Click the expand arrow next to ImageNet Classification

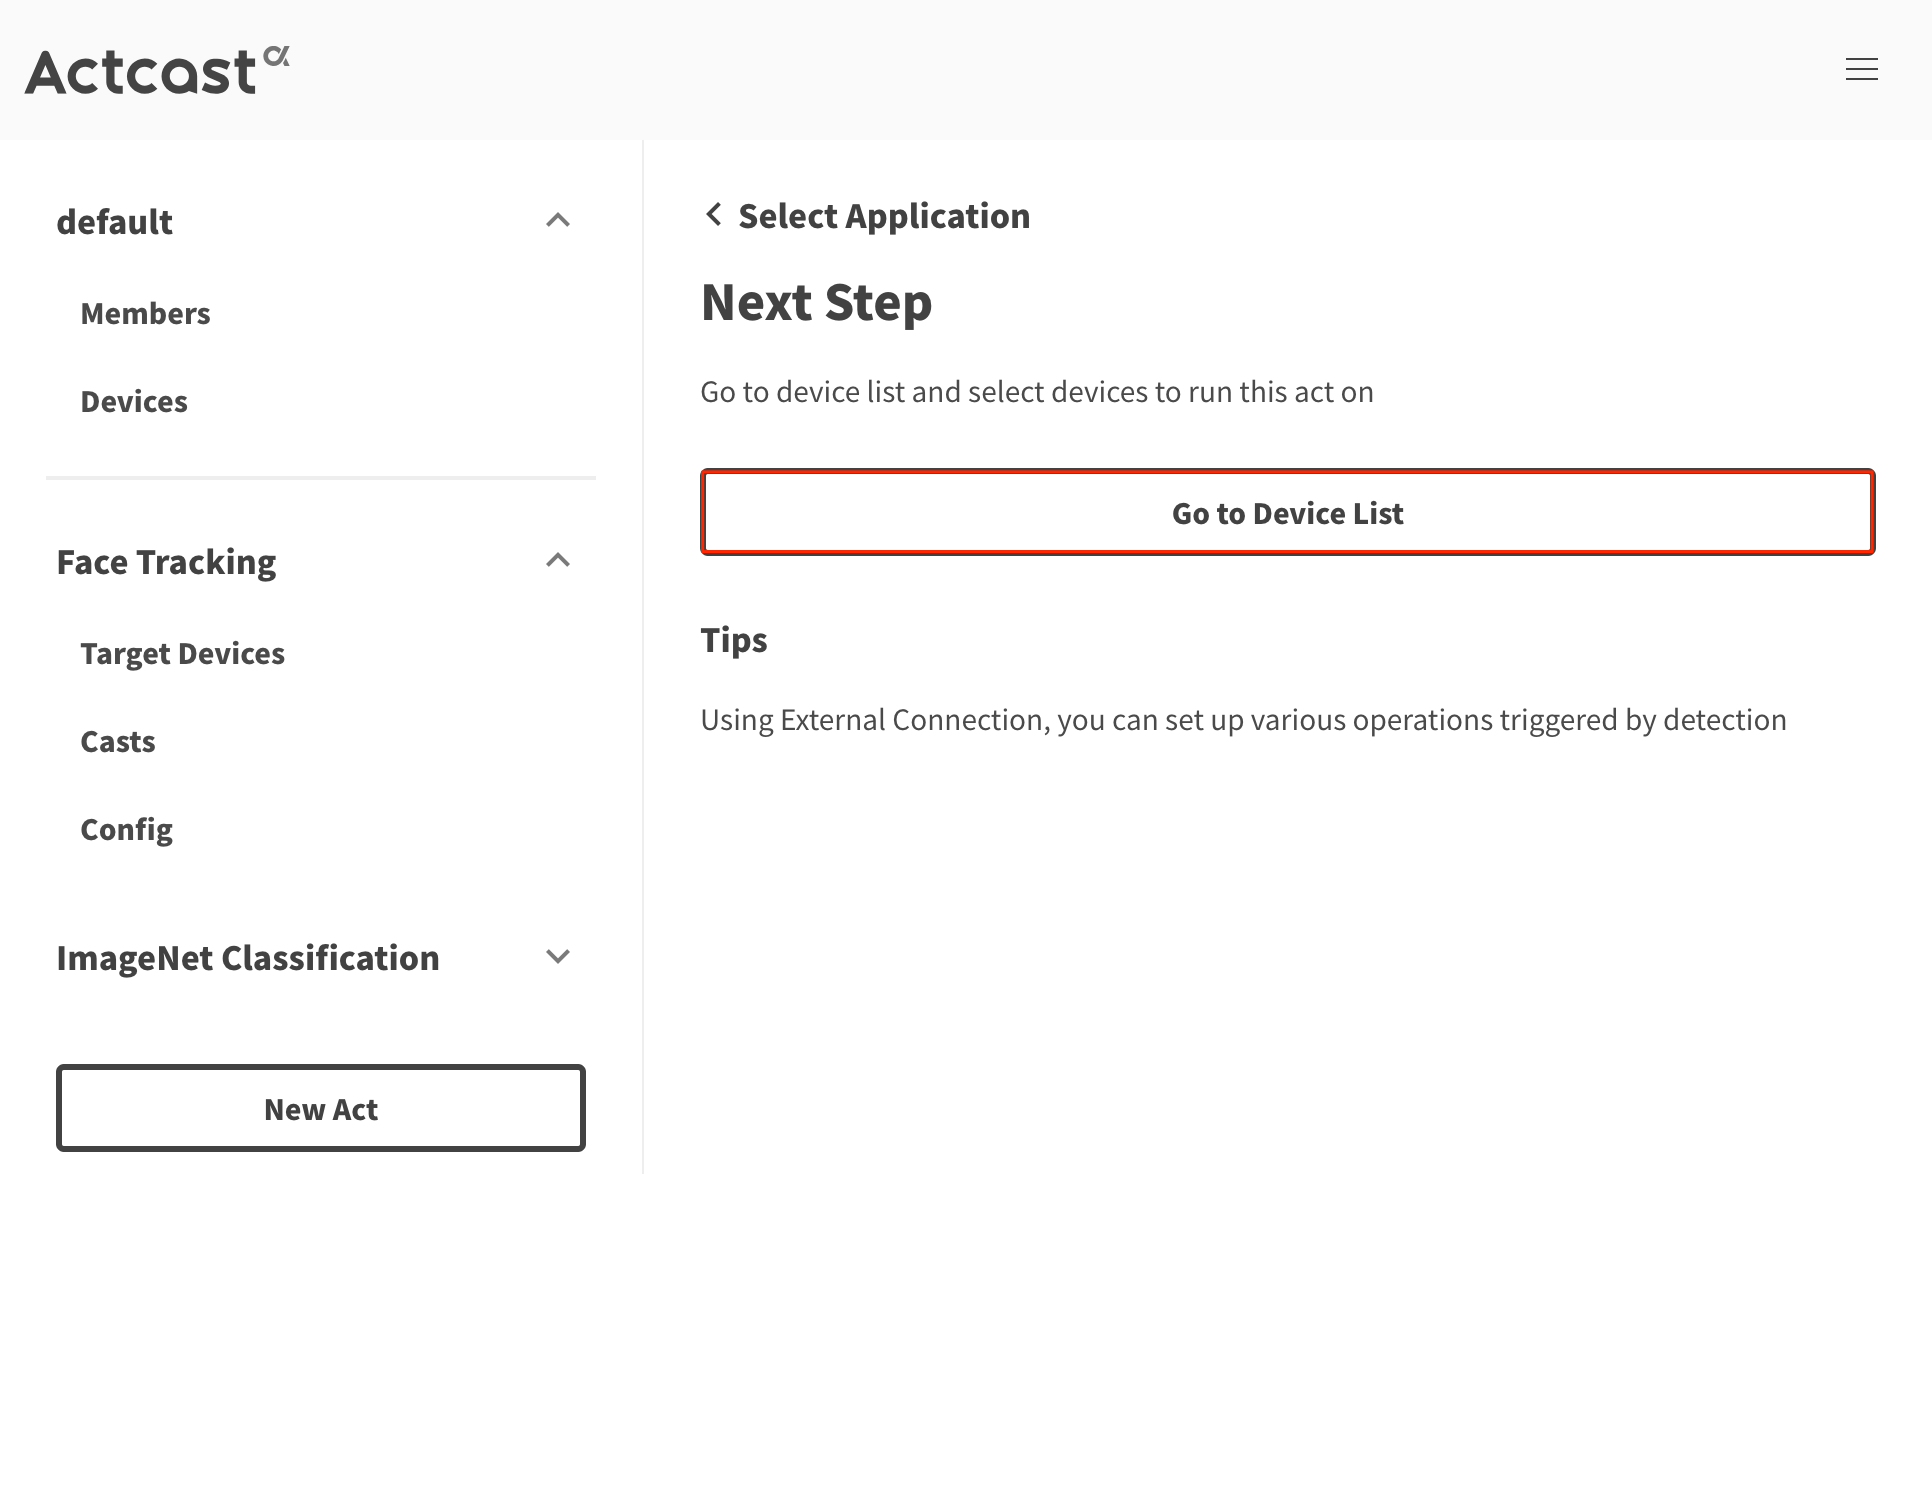coord(558,957)
